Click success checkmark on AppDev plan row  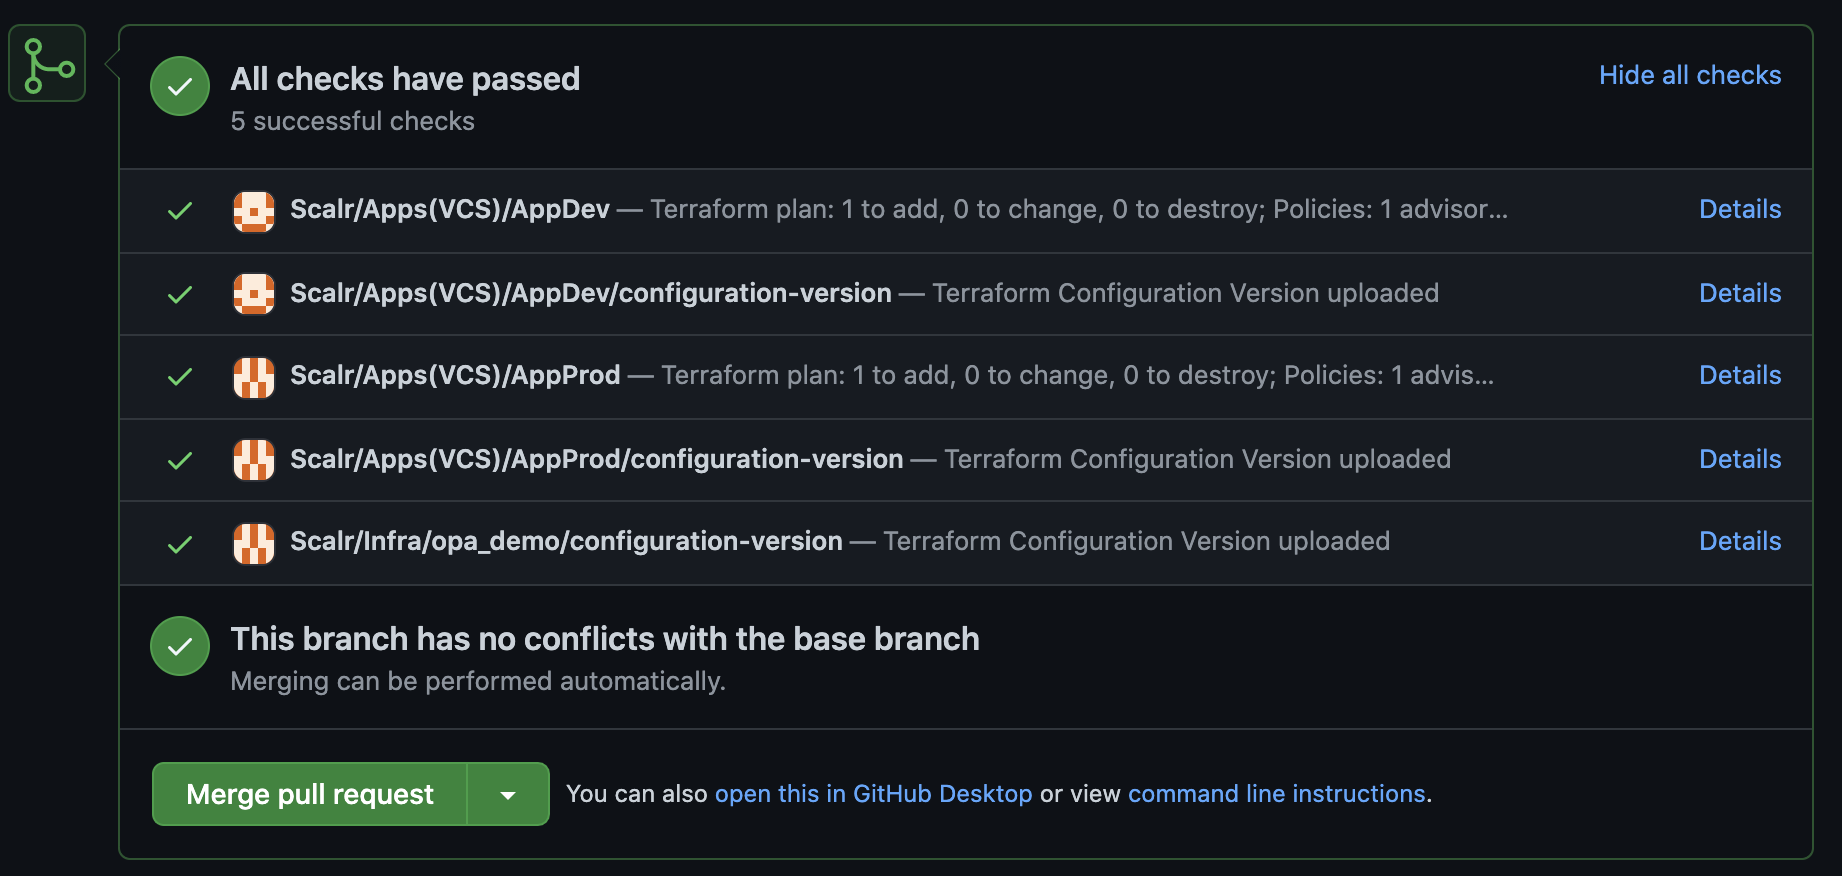pos(180,211)
